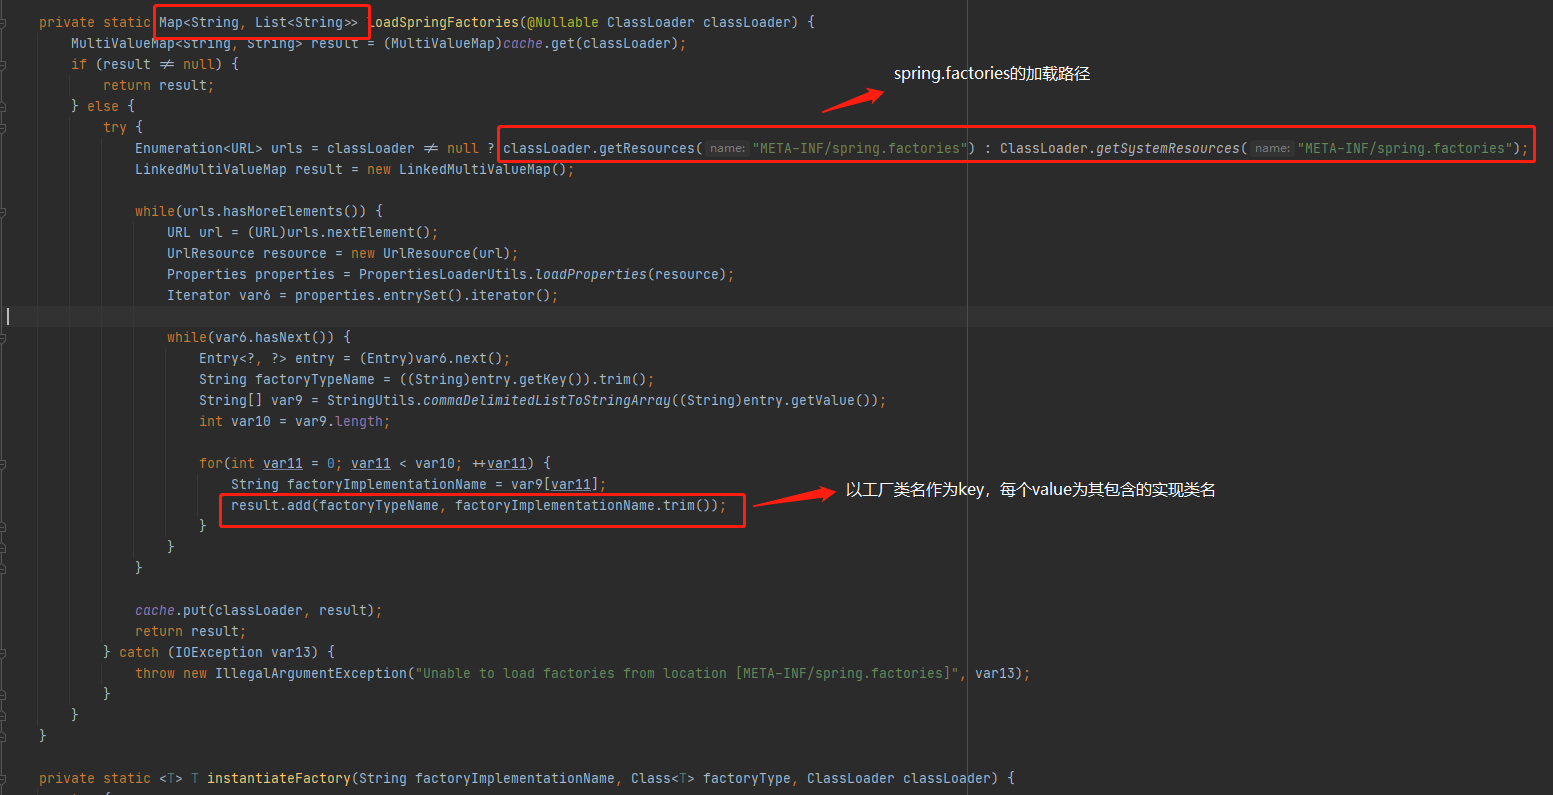
Task: Click 'new UrlResource(url)' constructor
Action: click(x=431, y=253)
